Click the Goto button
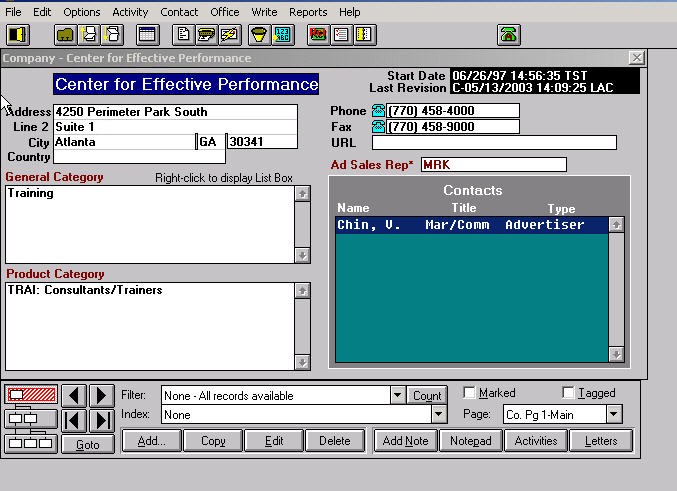The height and width of the screenshot is (491, 677). click(88, 444)
